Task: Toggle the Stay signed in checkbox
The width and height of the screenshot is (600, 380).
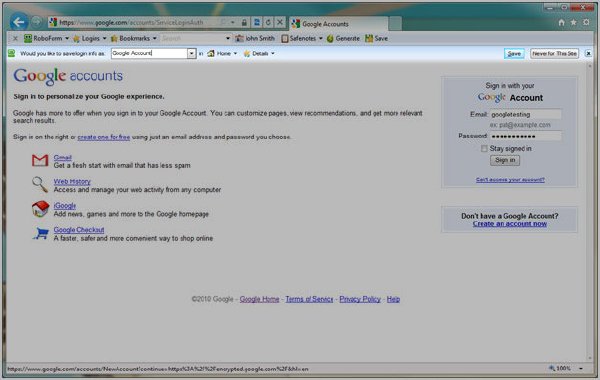Action: (x=484, y=148)
